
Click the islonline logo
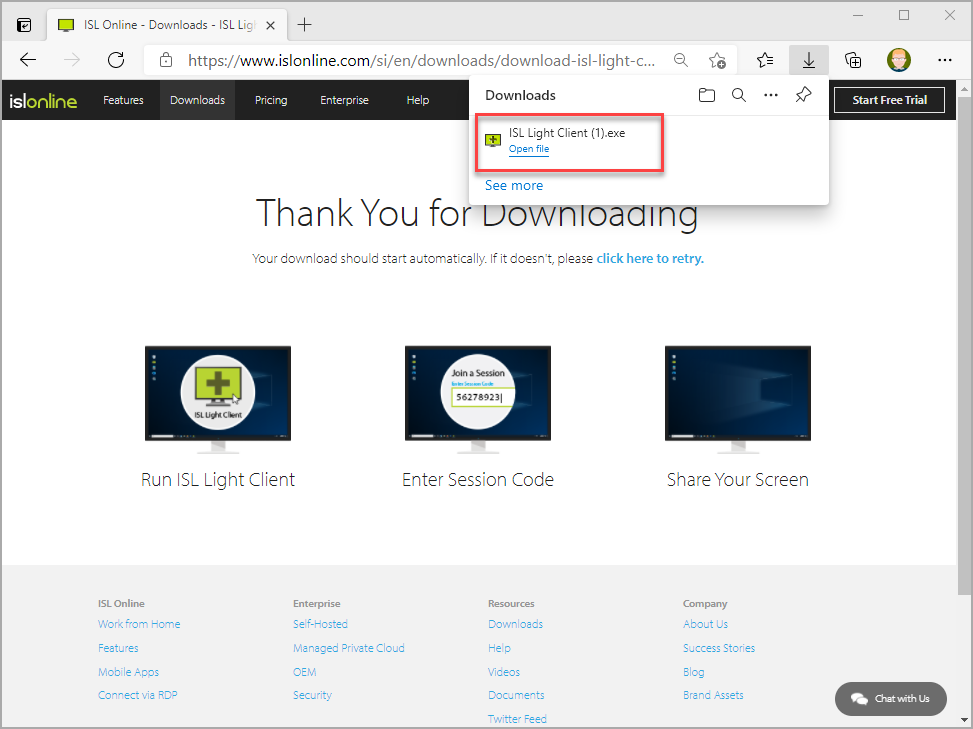tap(43, 100)
